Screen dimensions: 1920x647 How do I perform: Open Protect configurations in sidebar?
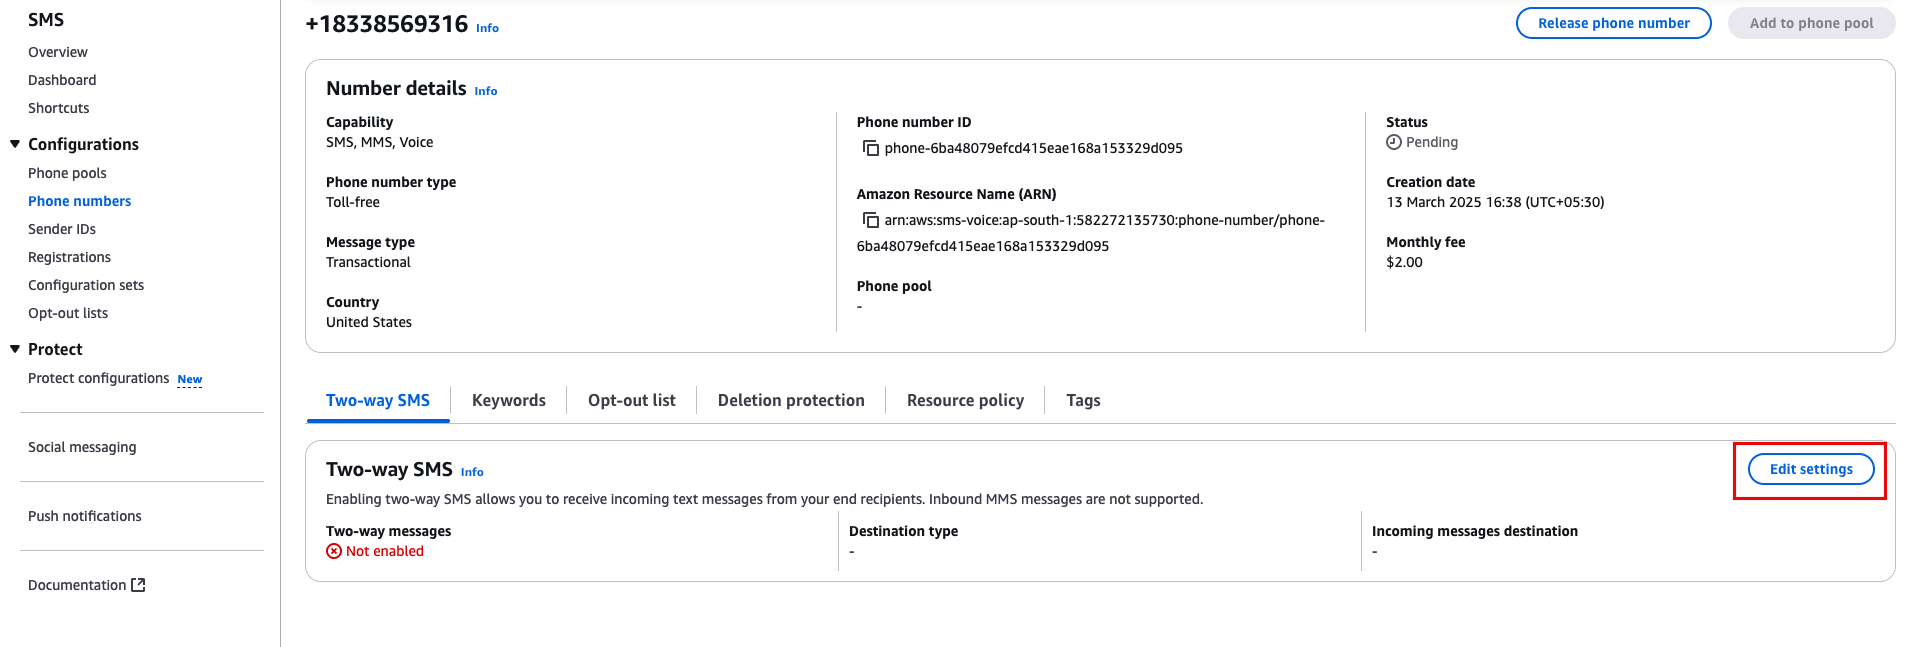coord(98,378)
